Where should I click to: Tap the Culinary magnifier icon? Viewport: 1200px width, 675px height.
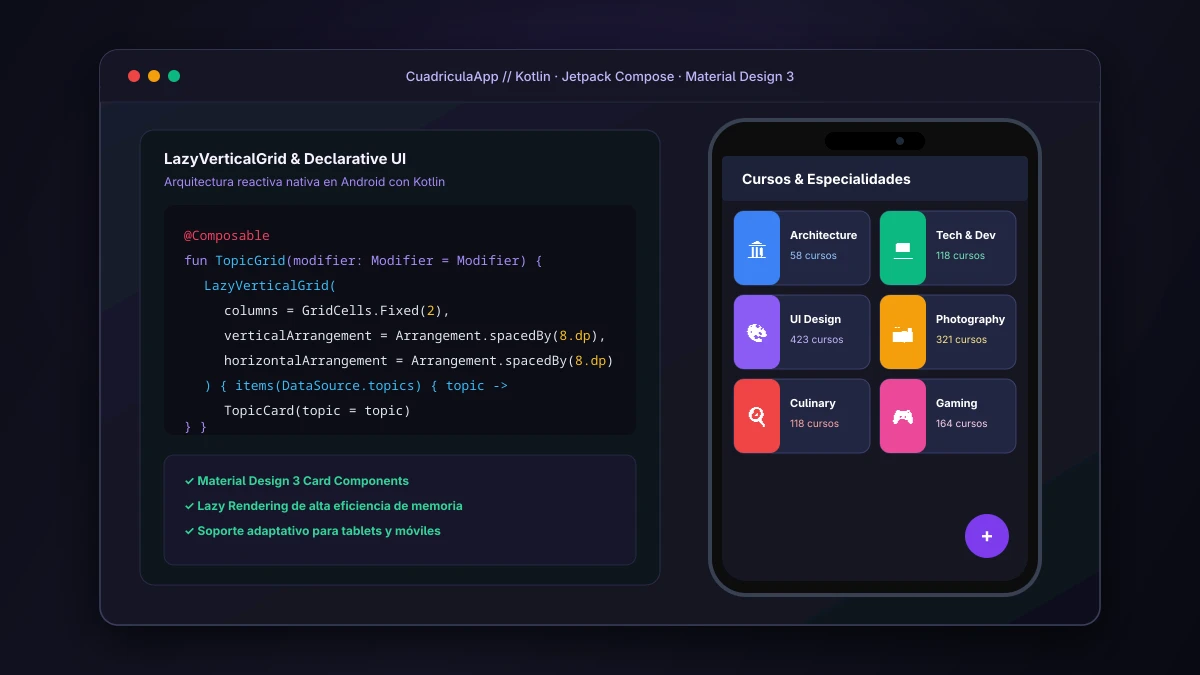click(x=757, y=417)
